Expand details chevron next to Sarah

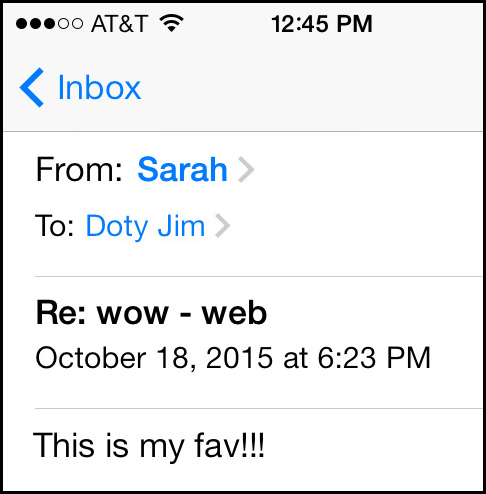coord(246,170)
